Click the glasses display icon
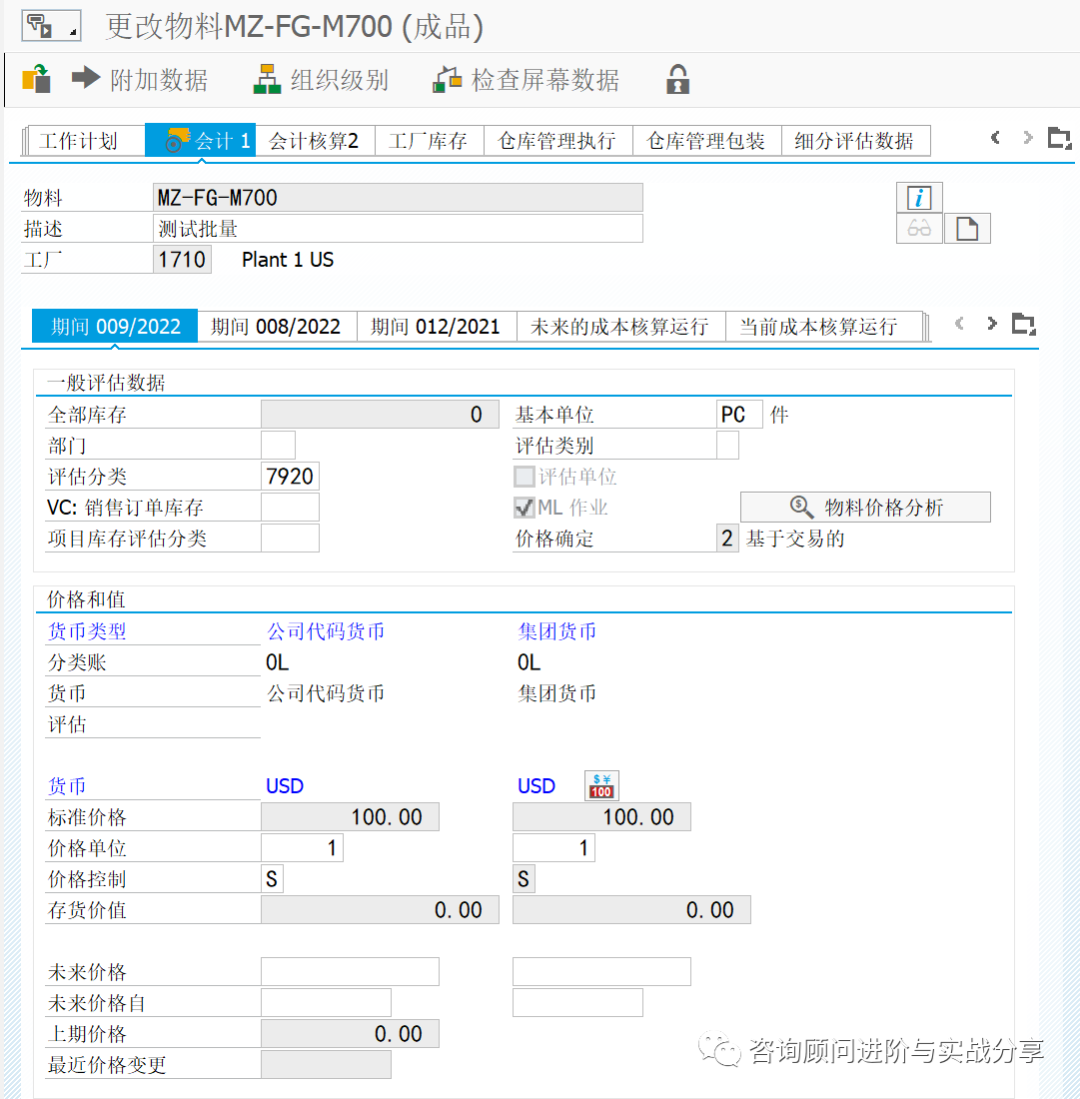This screenshot has width=1080, height=1099. 919,228
